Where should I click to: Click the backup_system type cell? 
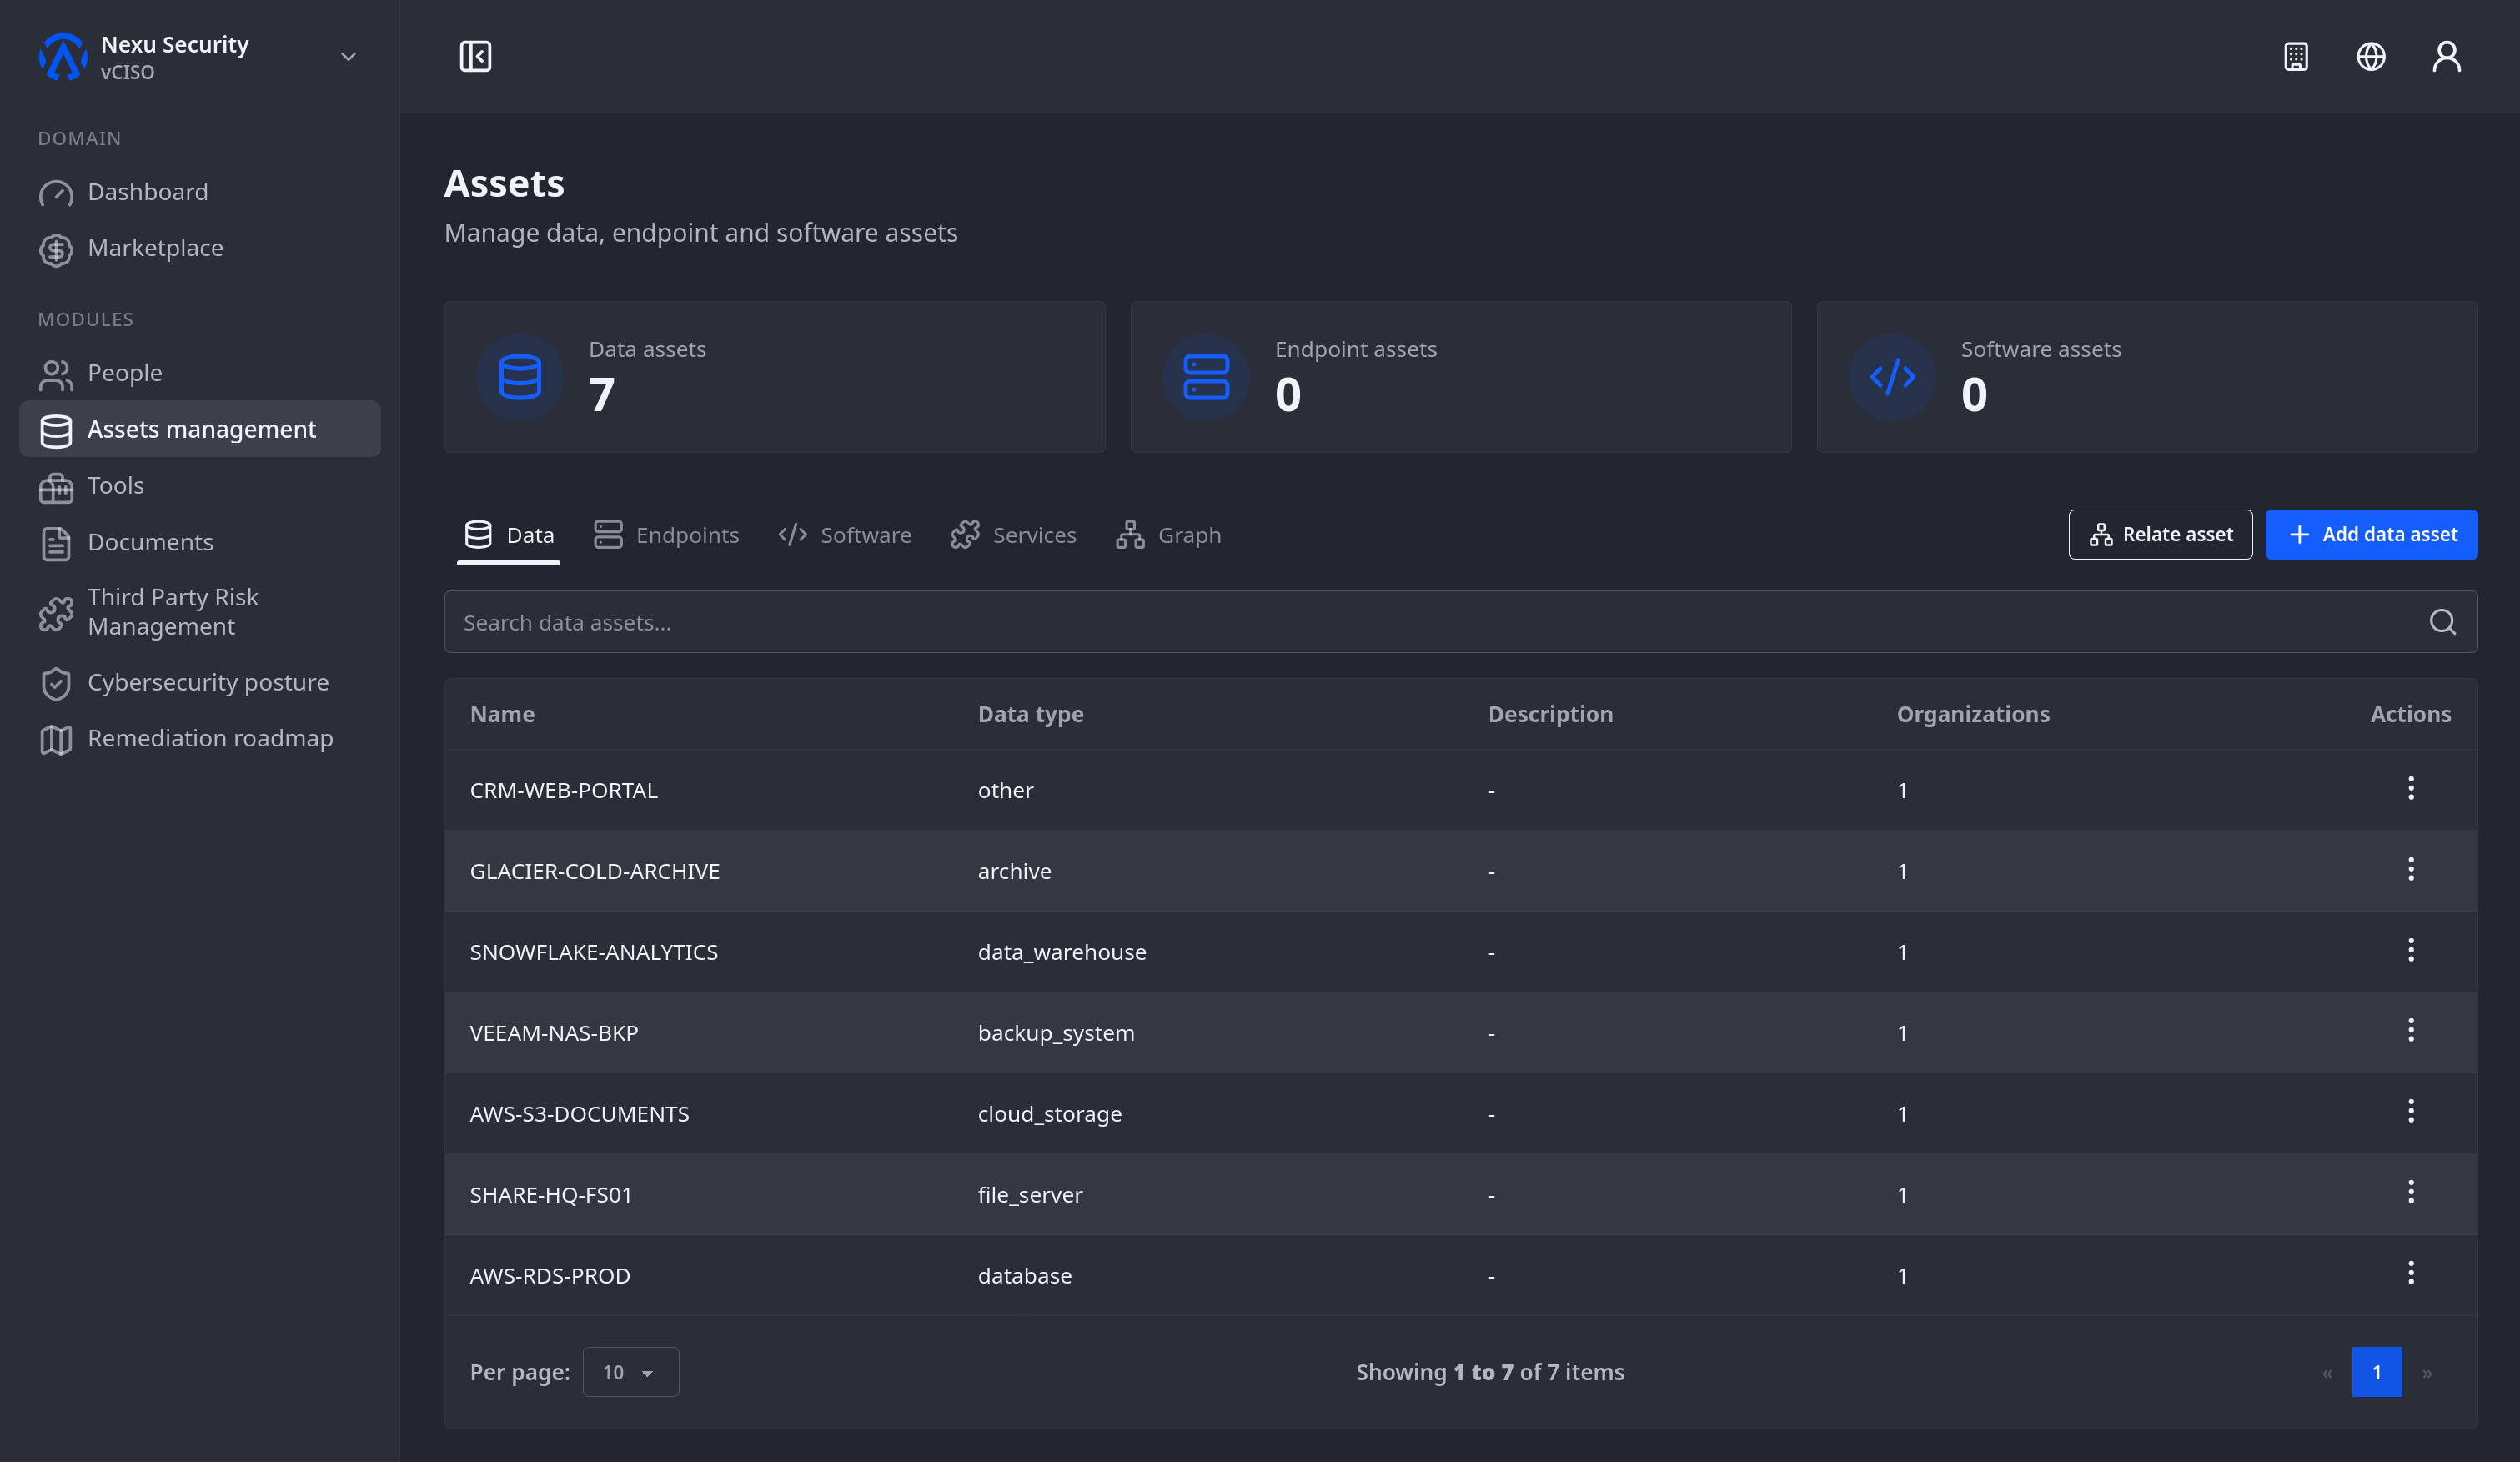[x=1056, y=1033]
